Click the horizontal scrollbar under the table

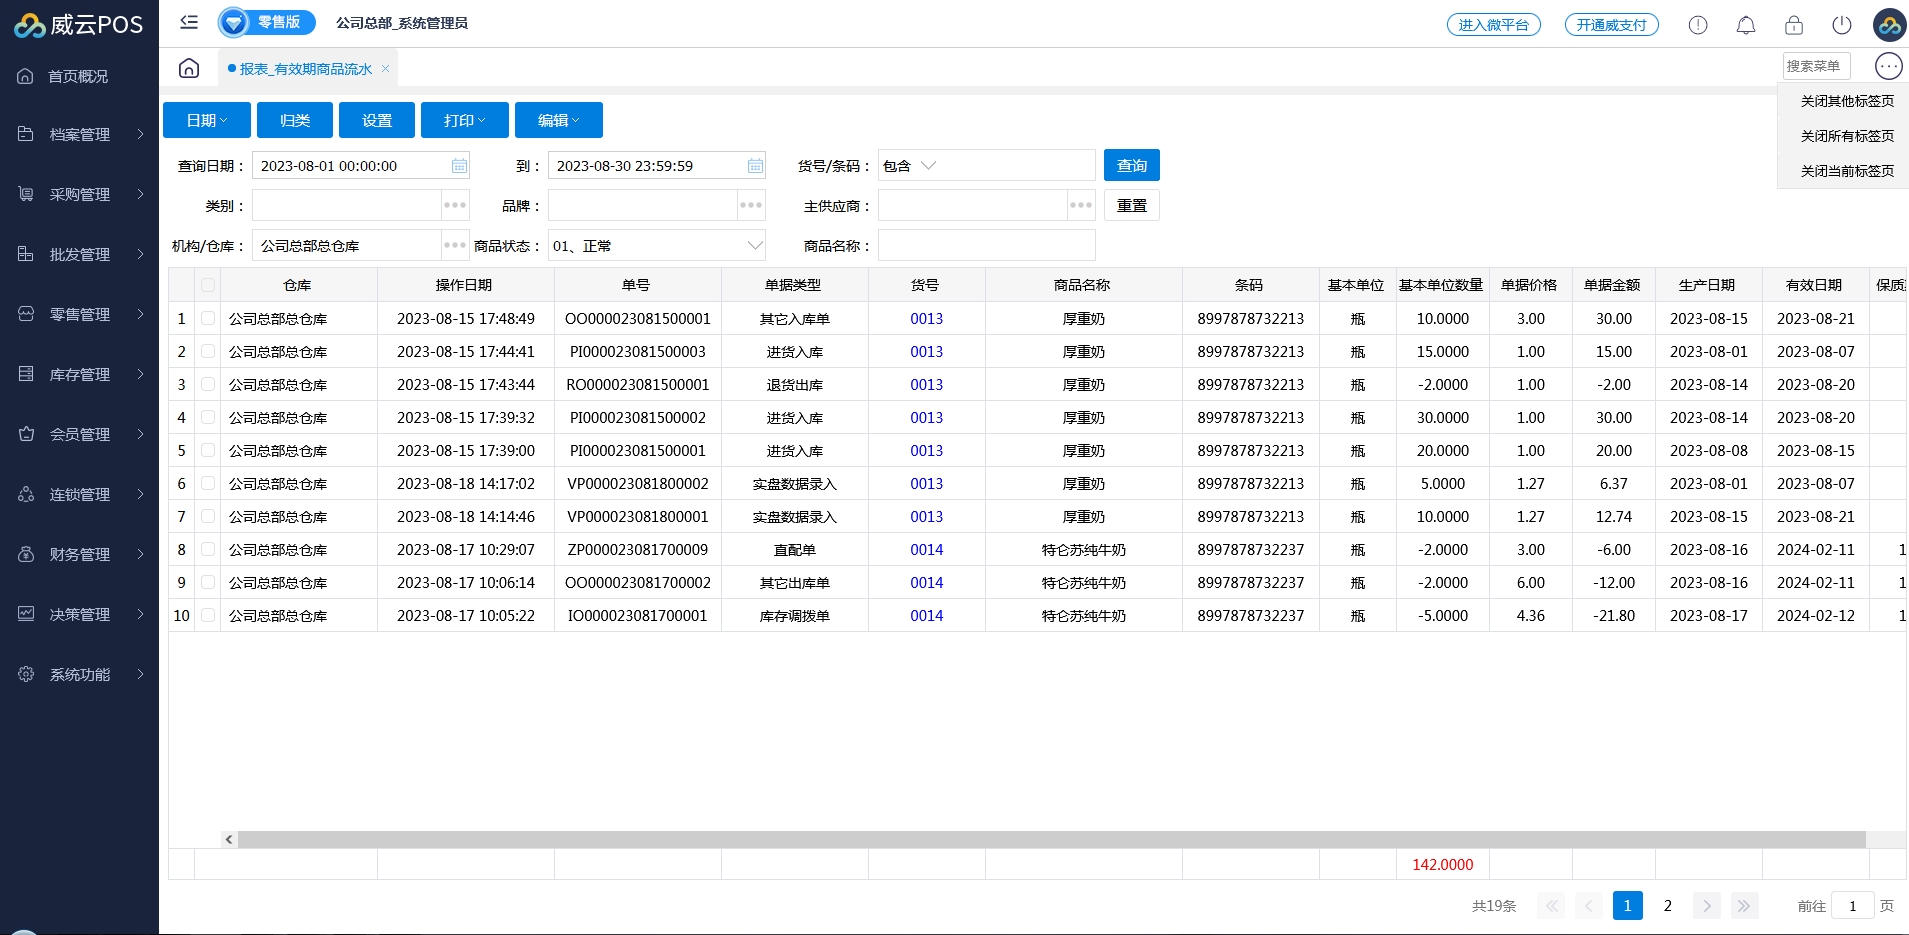(x=1050, y=840)
